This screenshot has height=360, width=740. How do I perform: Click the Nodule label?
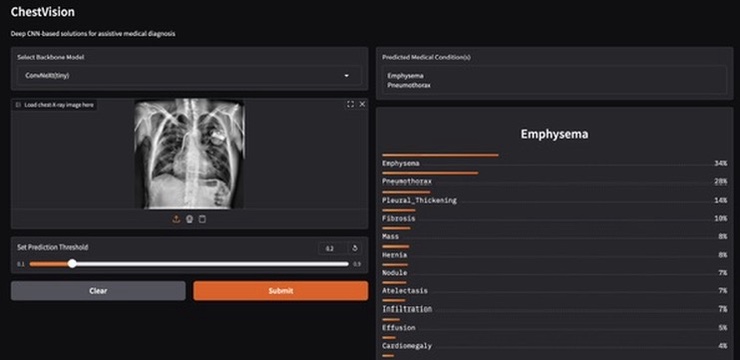[x=395, y=273]
